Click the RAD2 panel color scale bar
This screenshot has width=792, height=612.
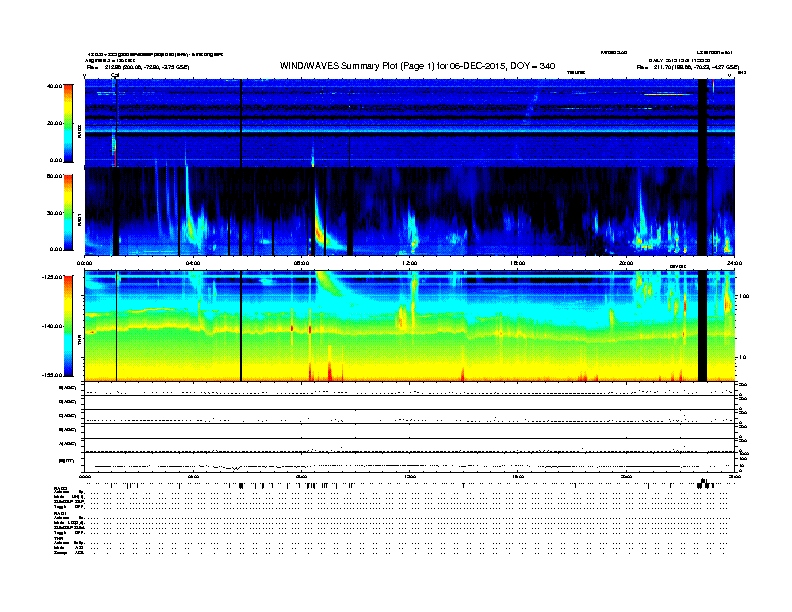click(x=68, y=123)
